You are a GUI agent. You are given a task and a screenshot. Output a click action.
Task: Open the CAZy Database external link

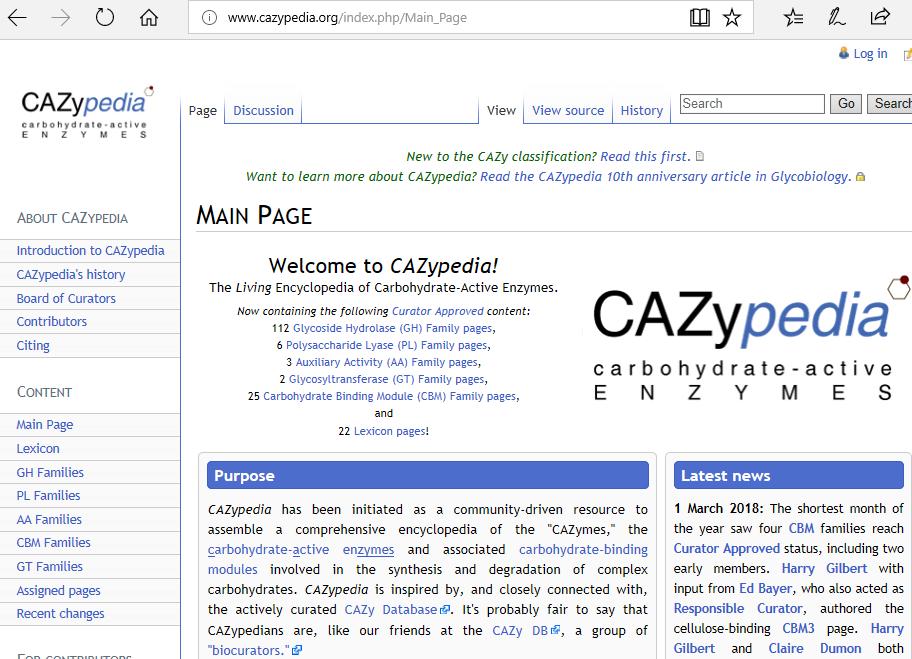coord(397,610)
